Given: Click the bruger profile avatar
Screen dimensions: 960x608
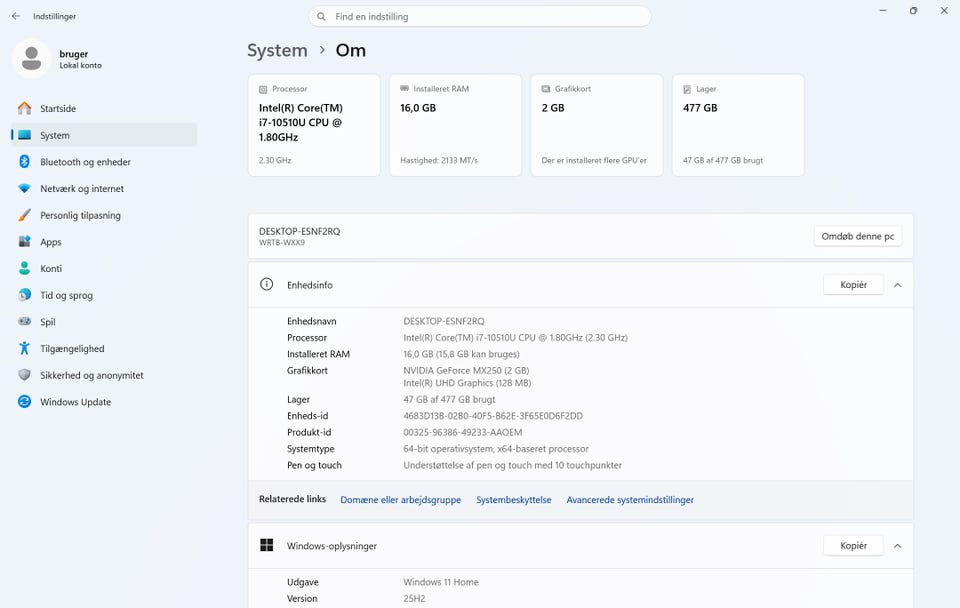Looking at the screenshot, I should pos(31,59).
